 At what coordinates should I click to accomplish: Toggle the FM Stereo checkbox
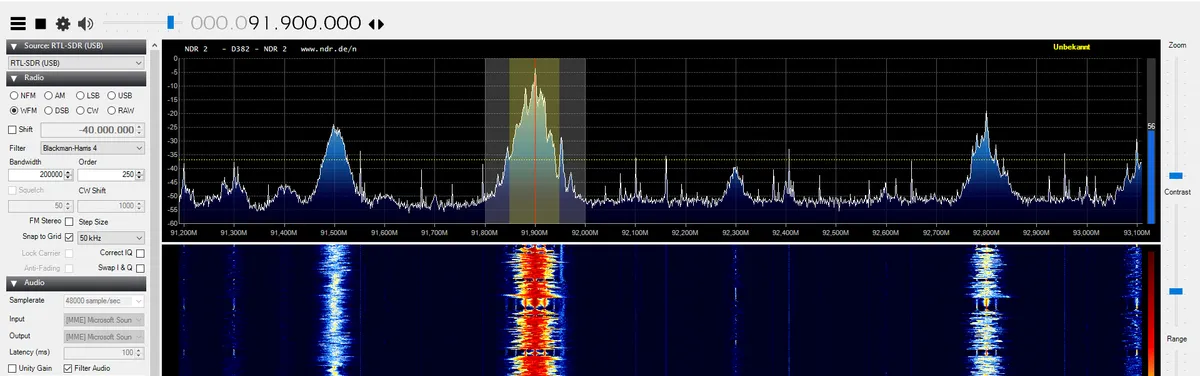[x=69, y=221]
